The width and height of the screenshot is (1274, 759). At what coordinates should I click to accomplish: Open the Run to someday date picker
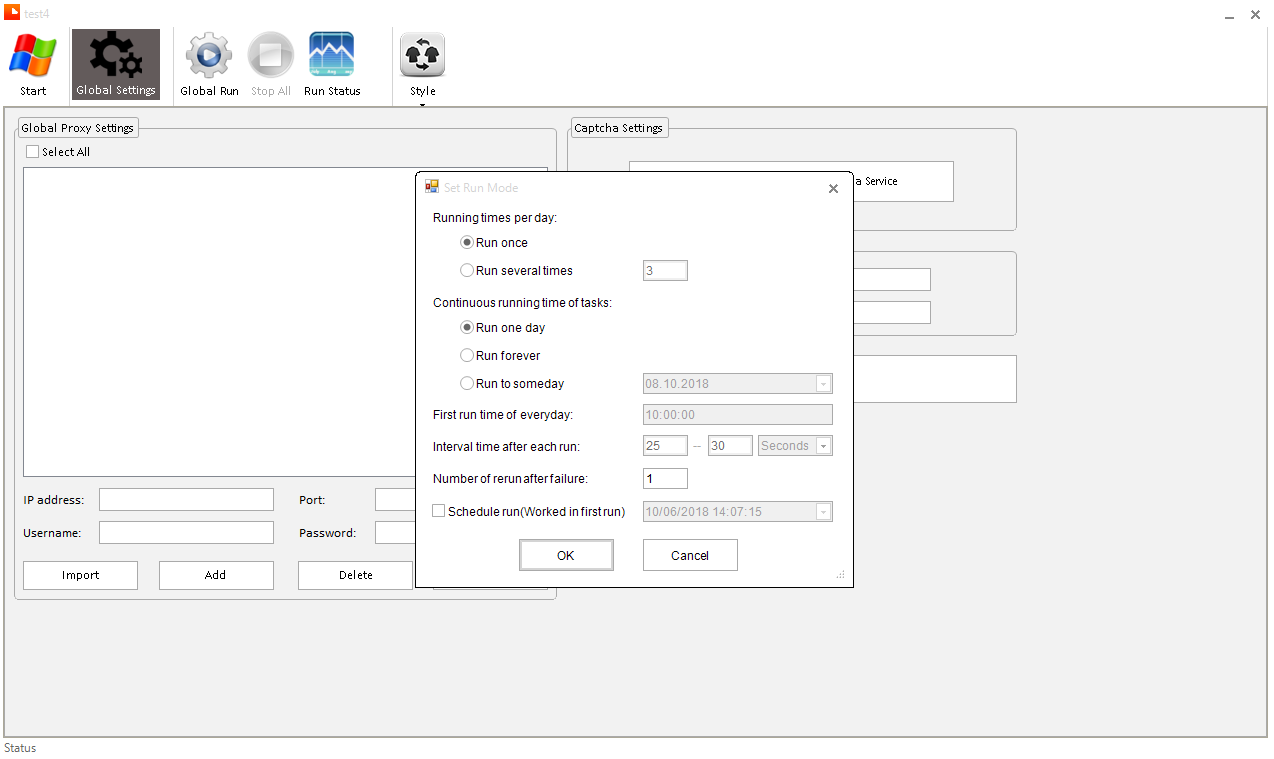click(x=823, y=384)
